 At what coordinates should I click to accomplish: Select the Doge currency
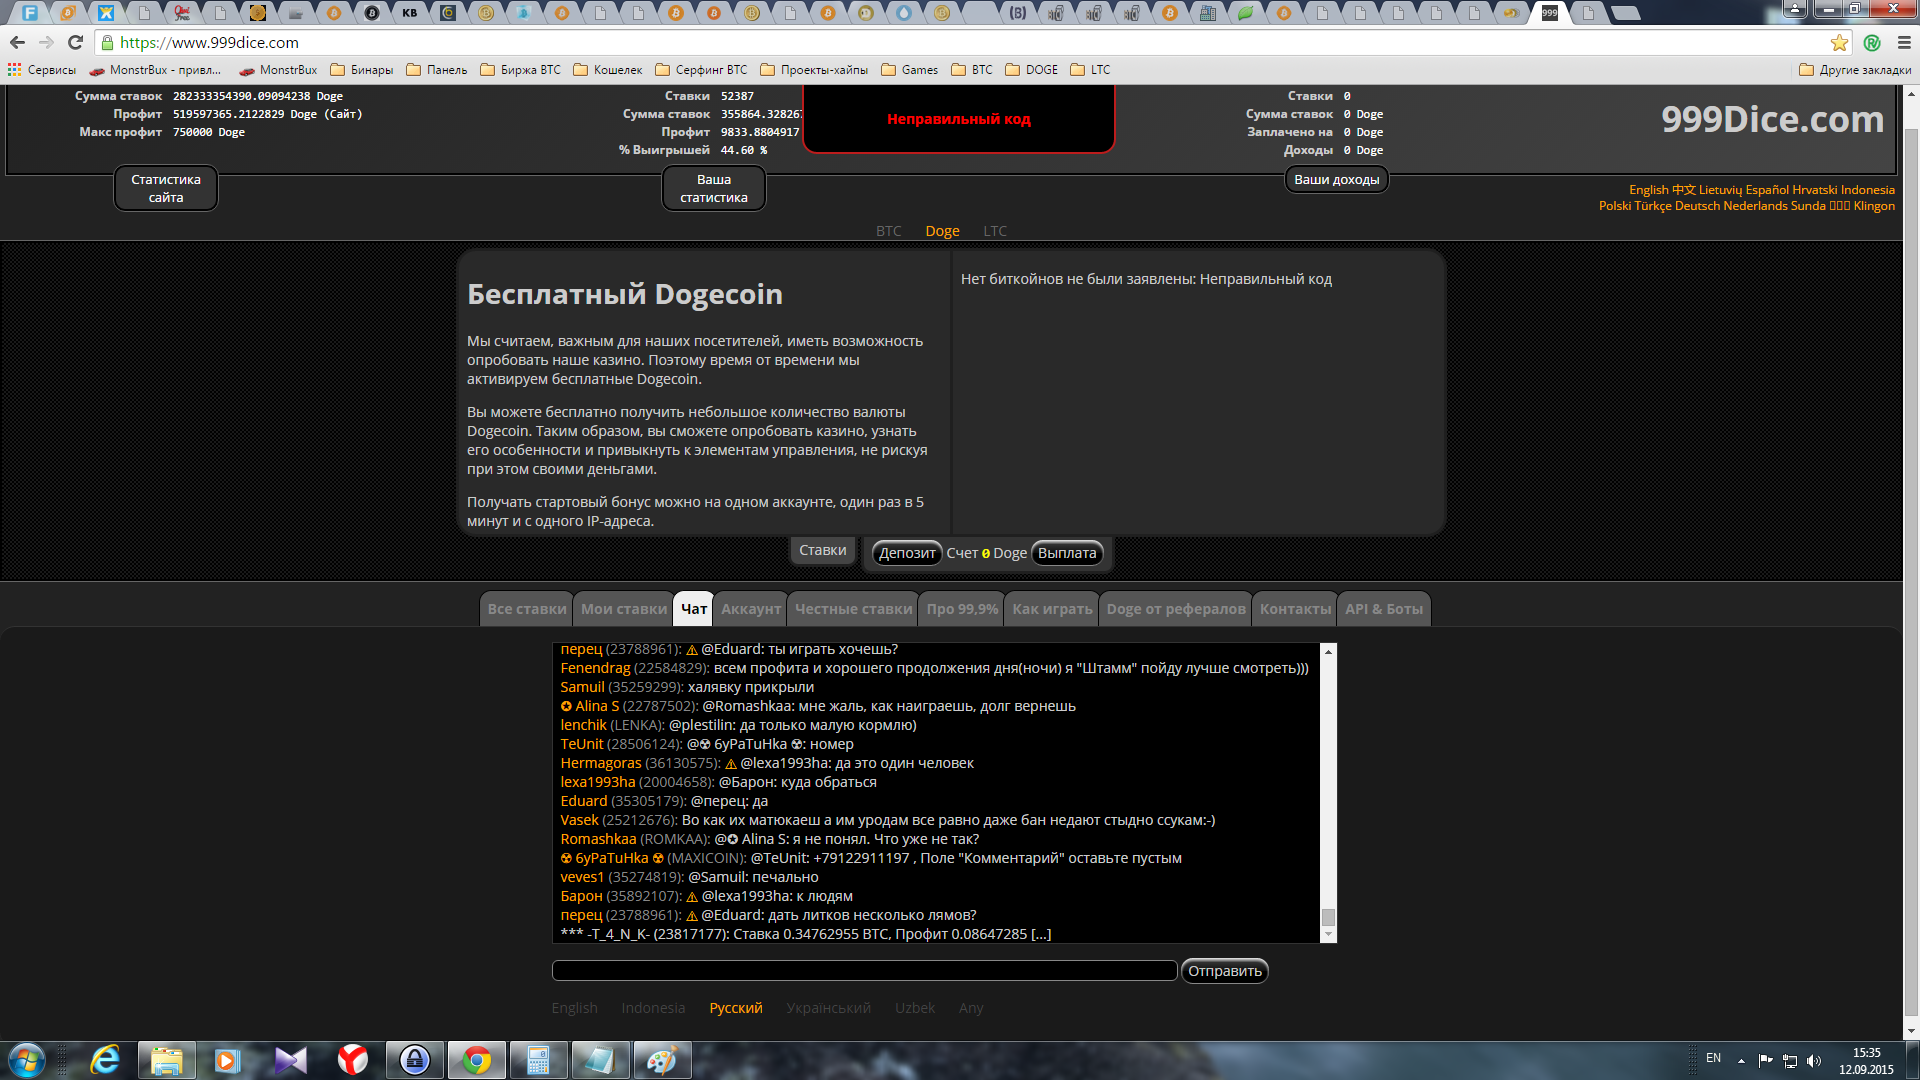(942, 231)
